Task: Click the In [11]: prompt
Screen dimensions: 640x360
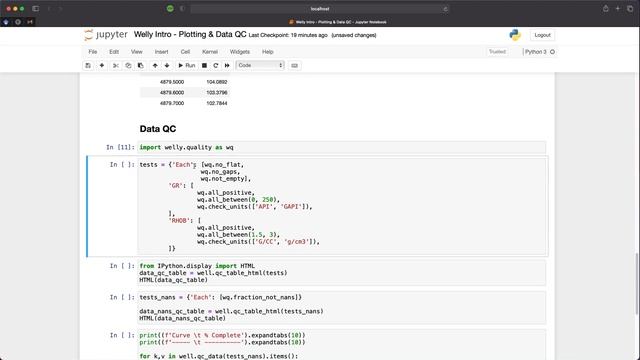Action: click(x=120, y=147)
